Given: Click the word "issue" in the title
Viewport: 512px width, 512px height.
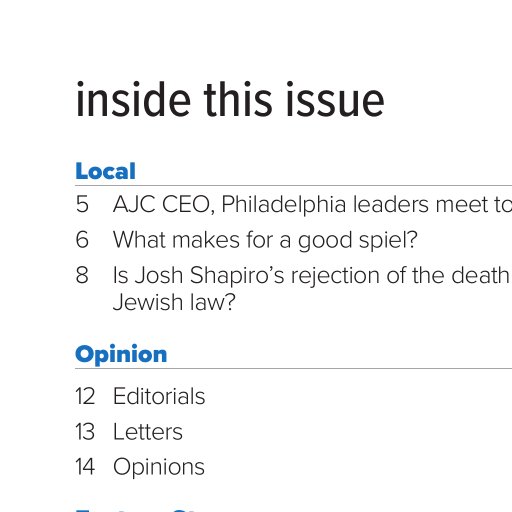Looking at the screenshot, I should coord(334,100).
